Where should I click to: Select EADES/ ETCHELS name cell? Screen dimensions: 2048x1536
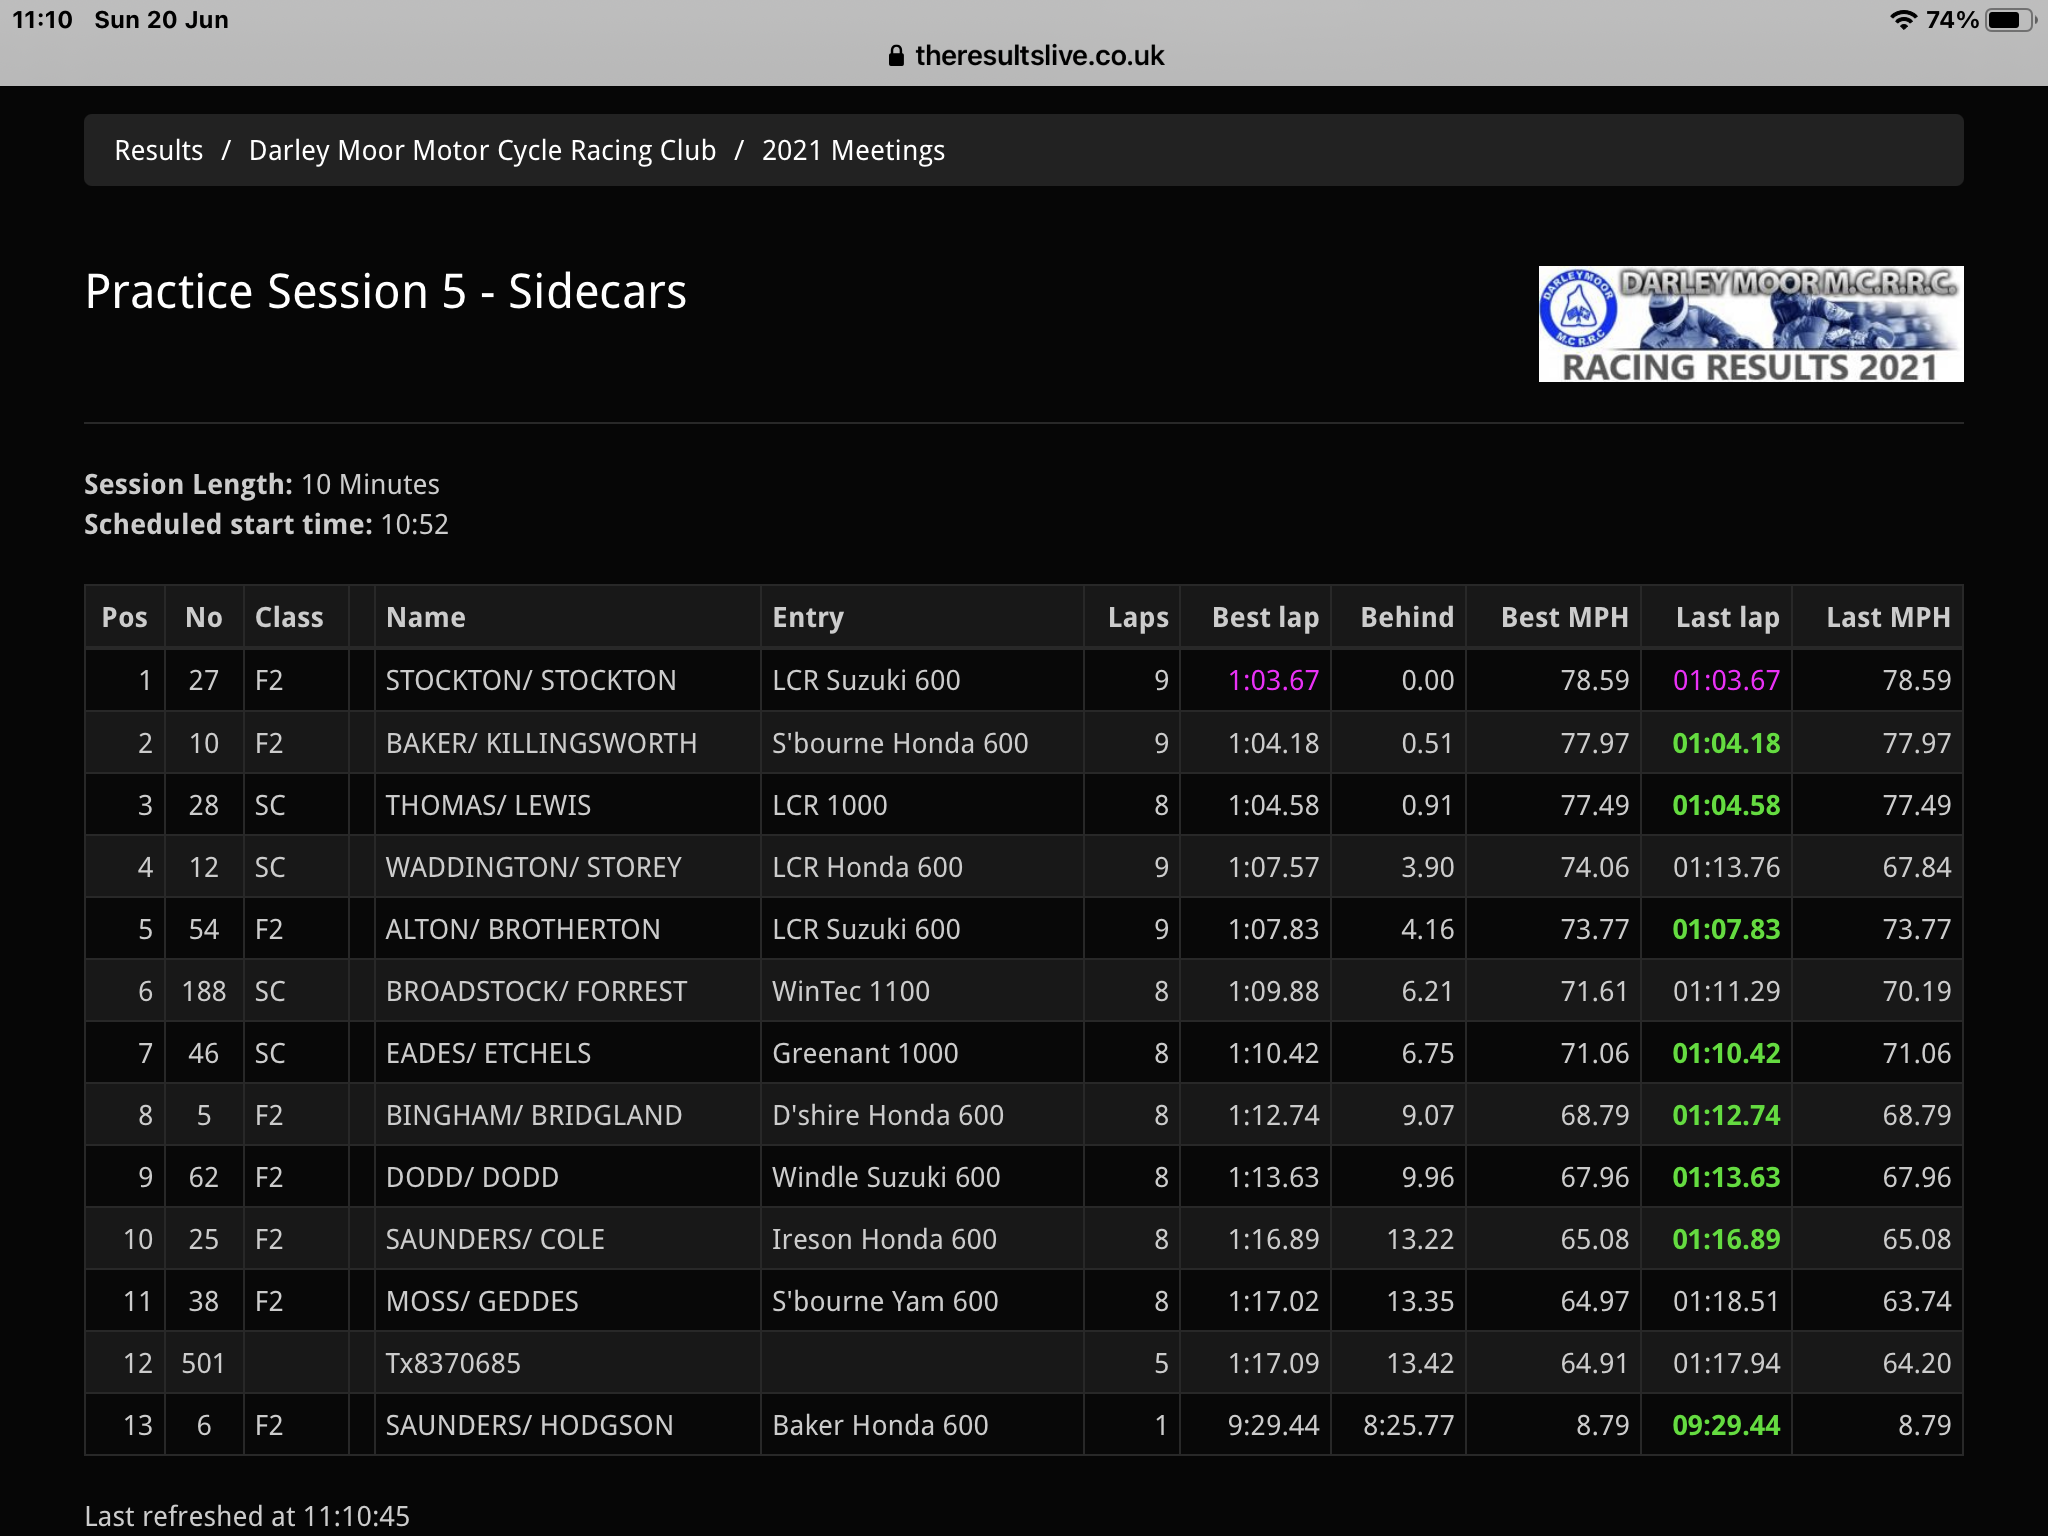(x=567, y=1053)
